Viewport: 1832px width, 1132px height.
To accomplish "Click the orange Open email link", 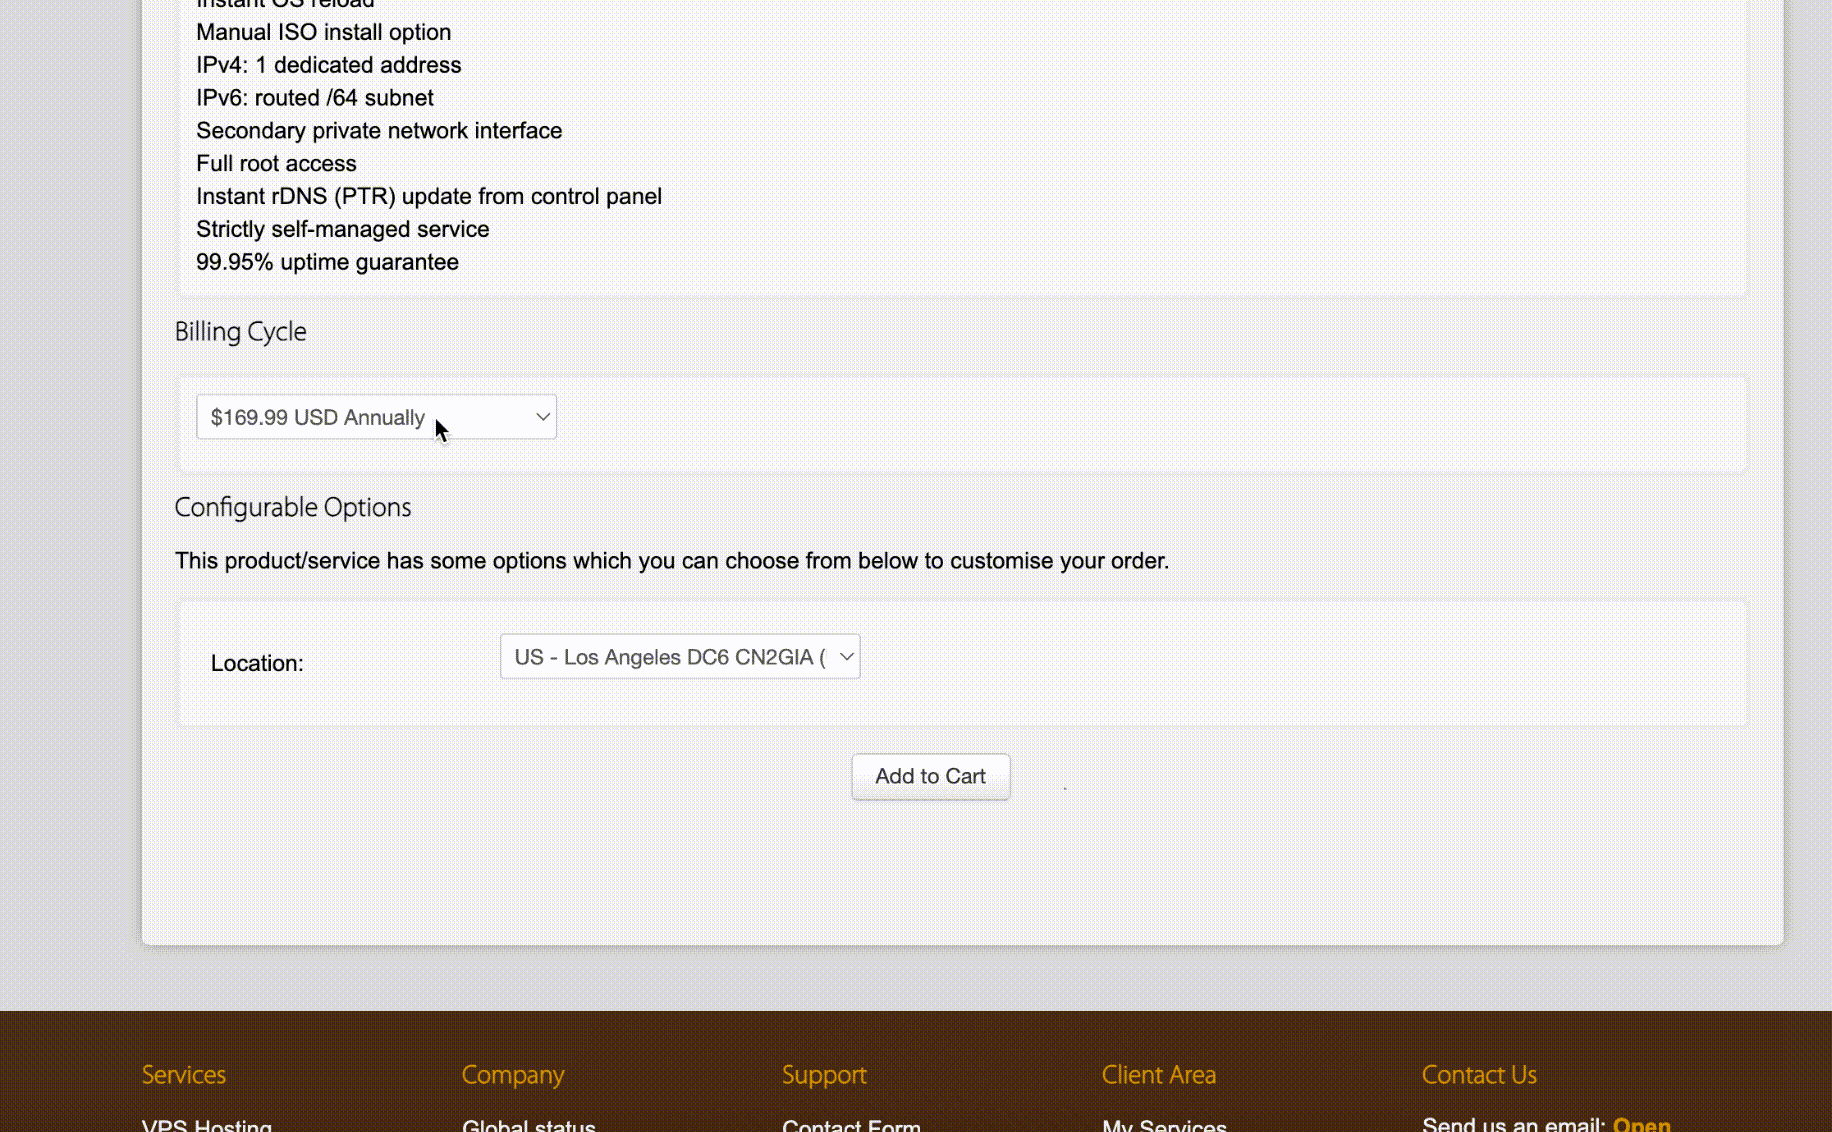I will point(1641,1124).
